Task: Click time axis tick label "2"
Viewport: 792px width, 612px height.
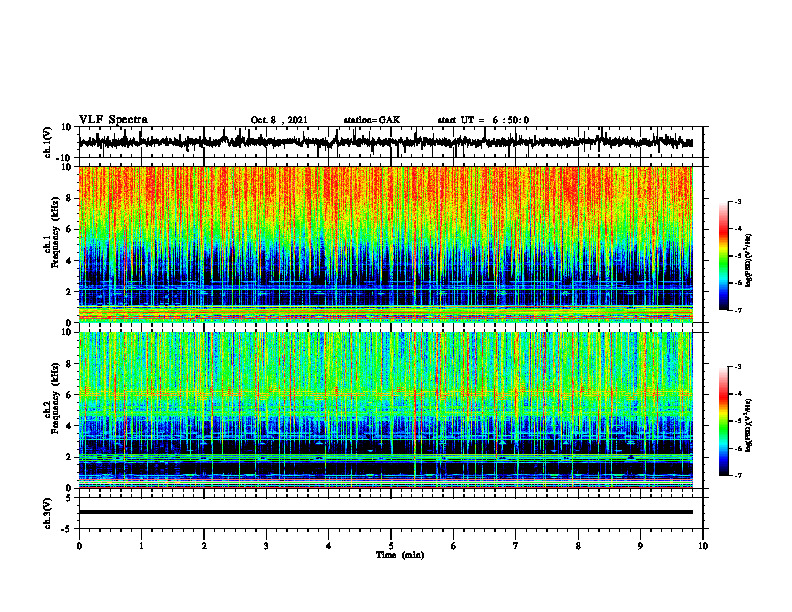Action: coord(204,546)
